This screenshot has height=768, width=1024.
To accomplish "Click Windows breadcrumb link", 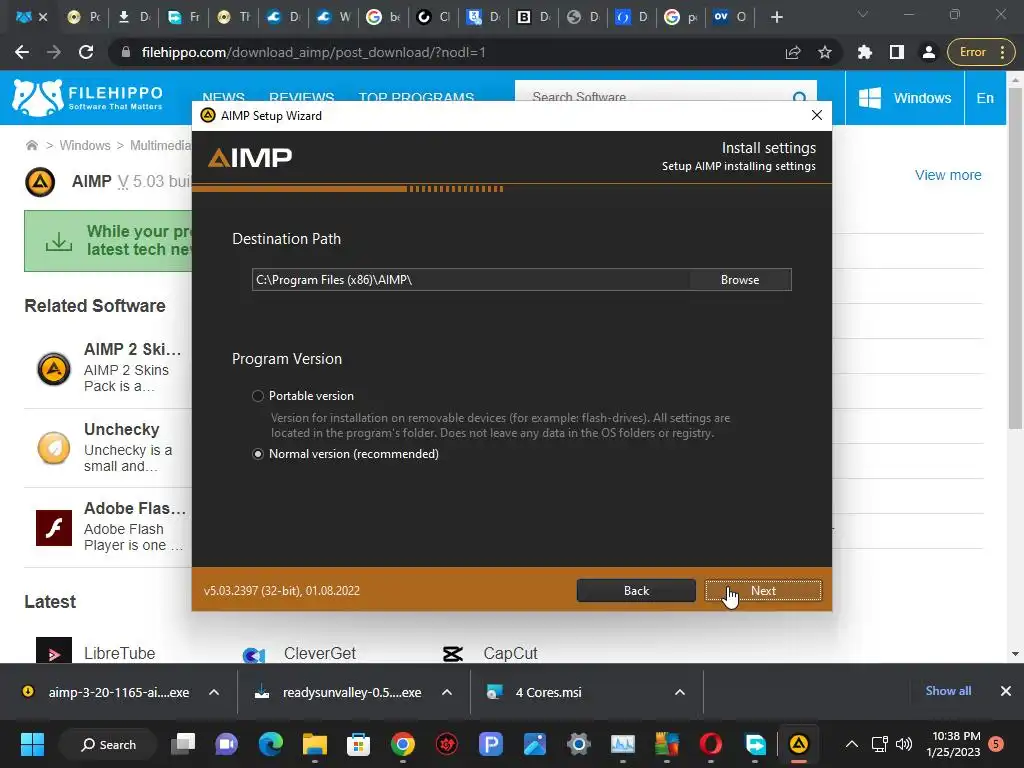I will [x=85, y=145].
